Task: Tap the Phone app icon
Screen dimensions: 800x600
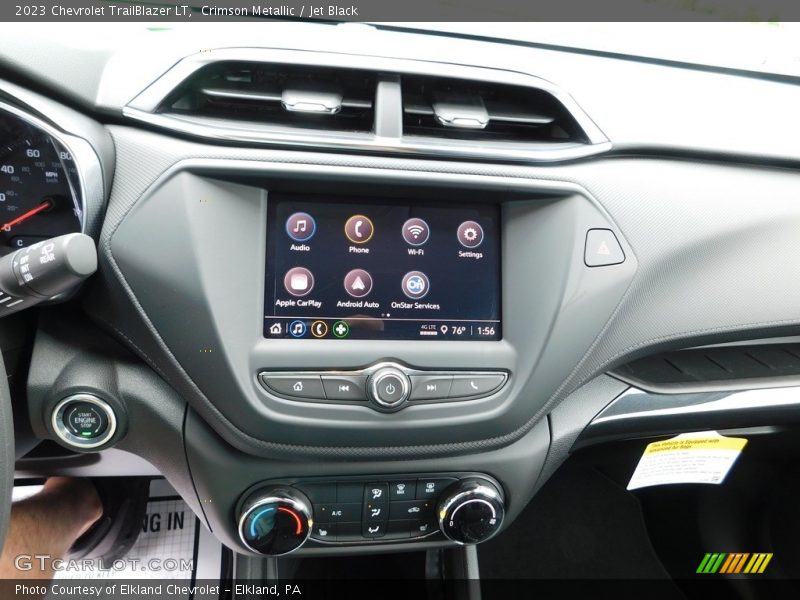Action: click(x=359, y=229)
